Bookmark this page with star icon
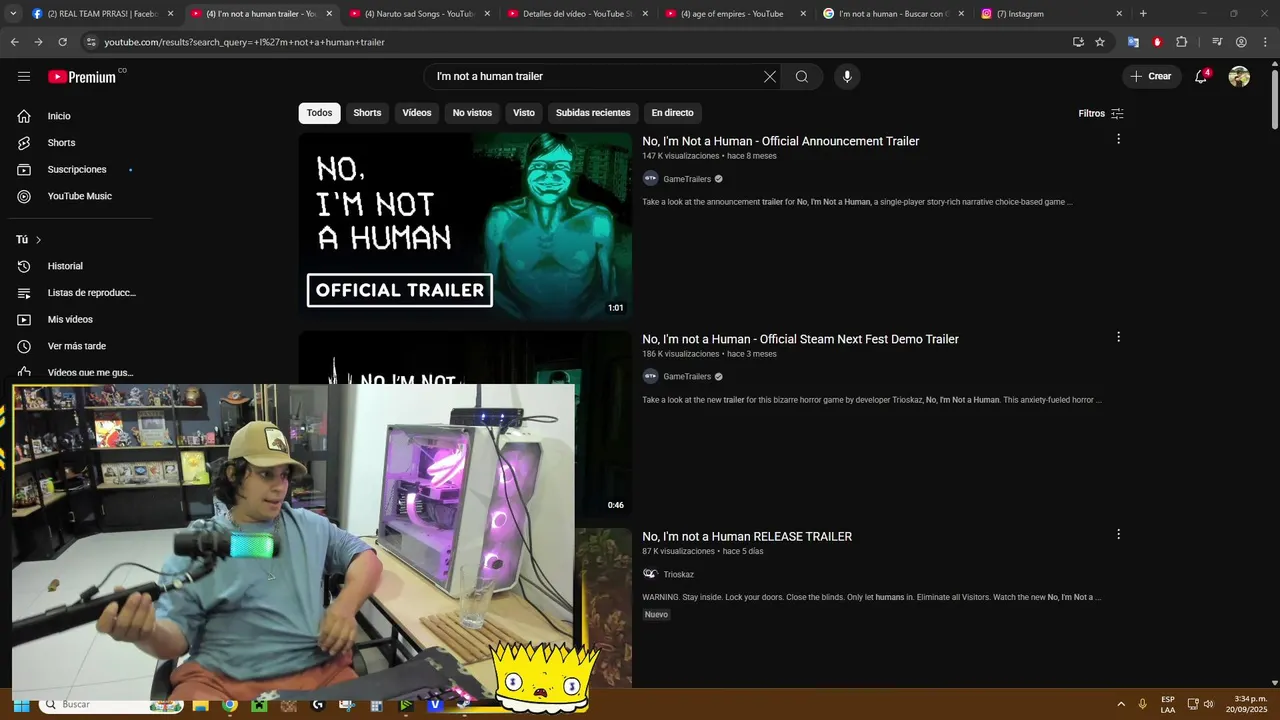Viewport: 1280px width, 720px height. click(1100, 42)
